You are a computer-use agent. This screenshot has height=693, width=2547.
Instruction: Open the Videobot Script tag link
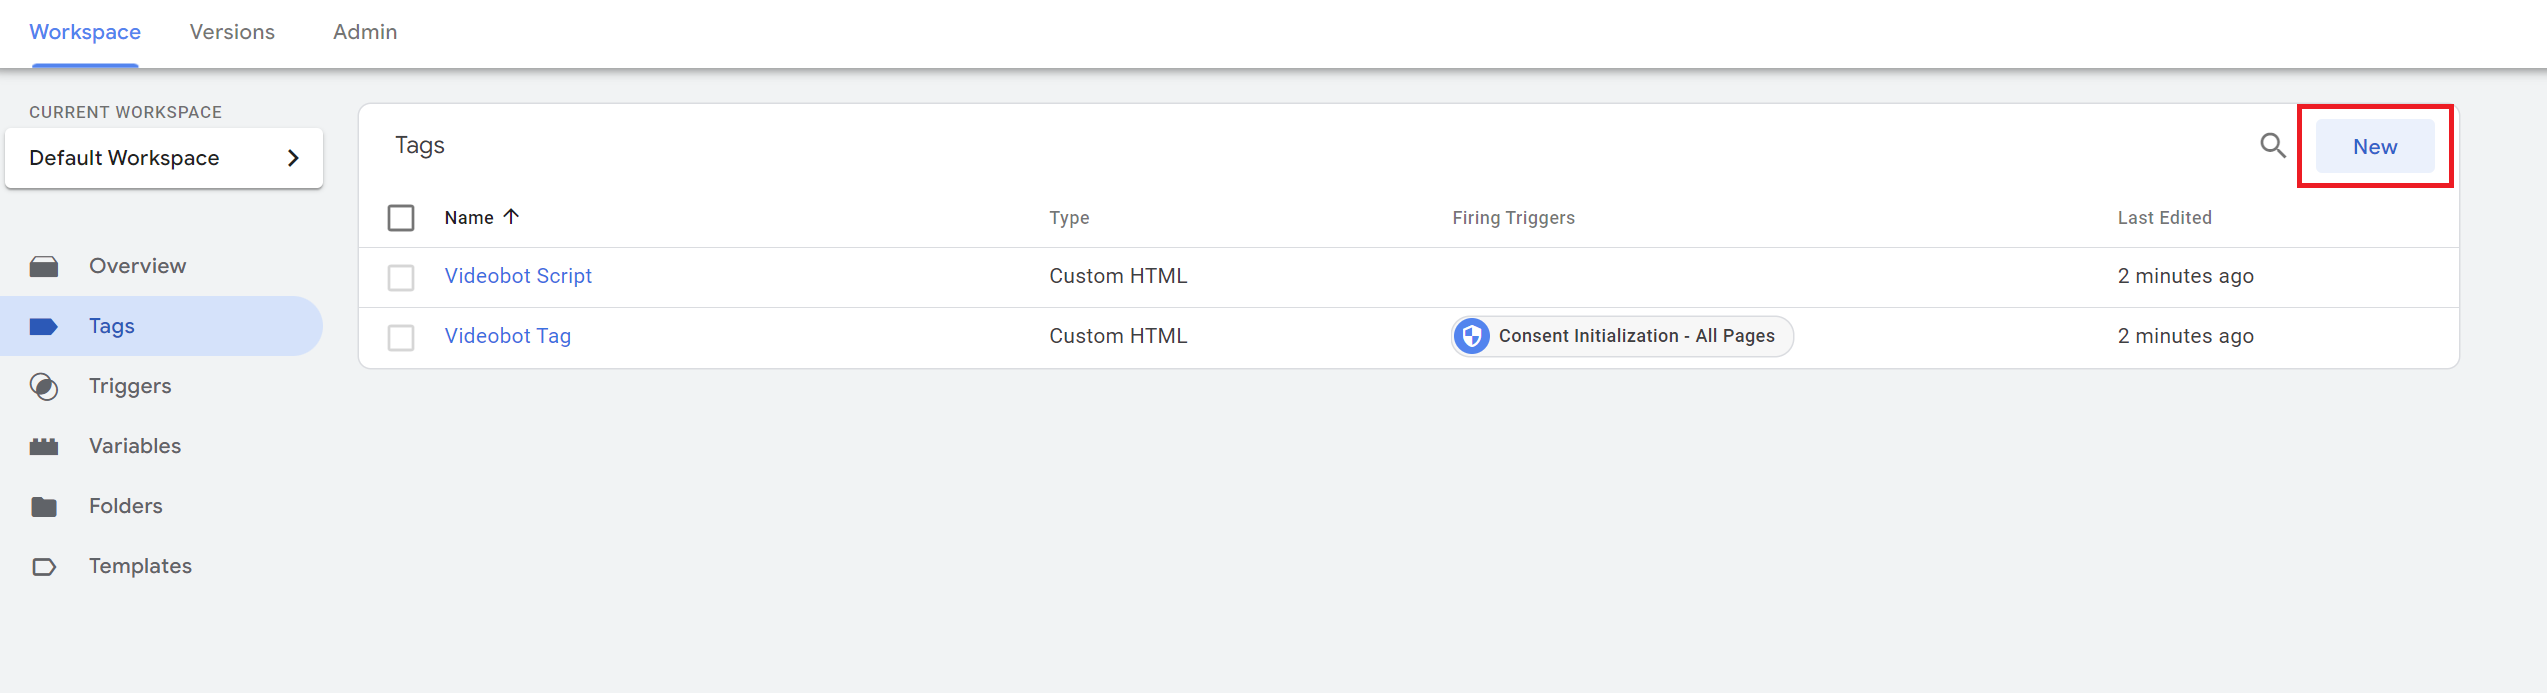pos(518,276)
